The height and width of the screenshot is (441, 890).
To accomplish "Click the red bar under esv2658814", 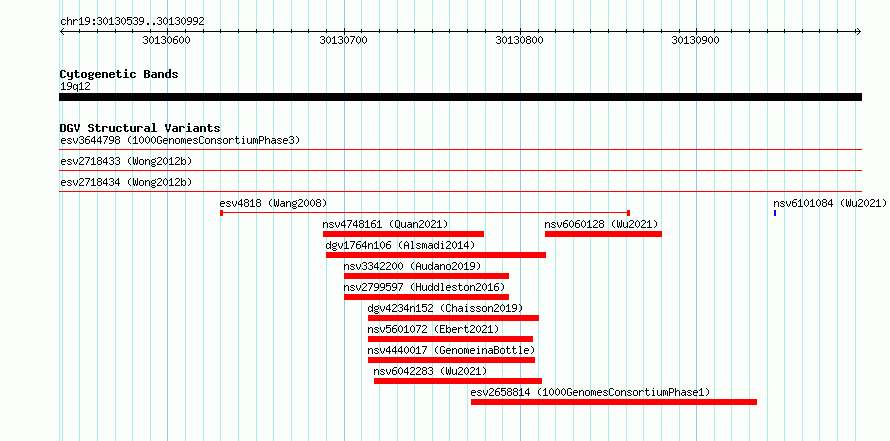I will tap(614, 402).
